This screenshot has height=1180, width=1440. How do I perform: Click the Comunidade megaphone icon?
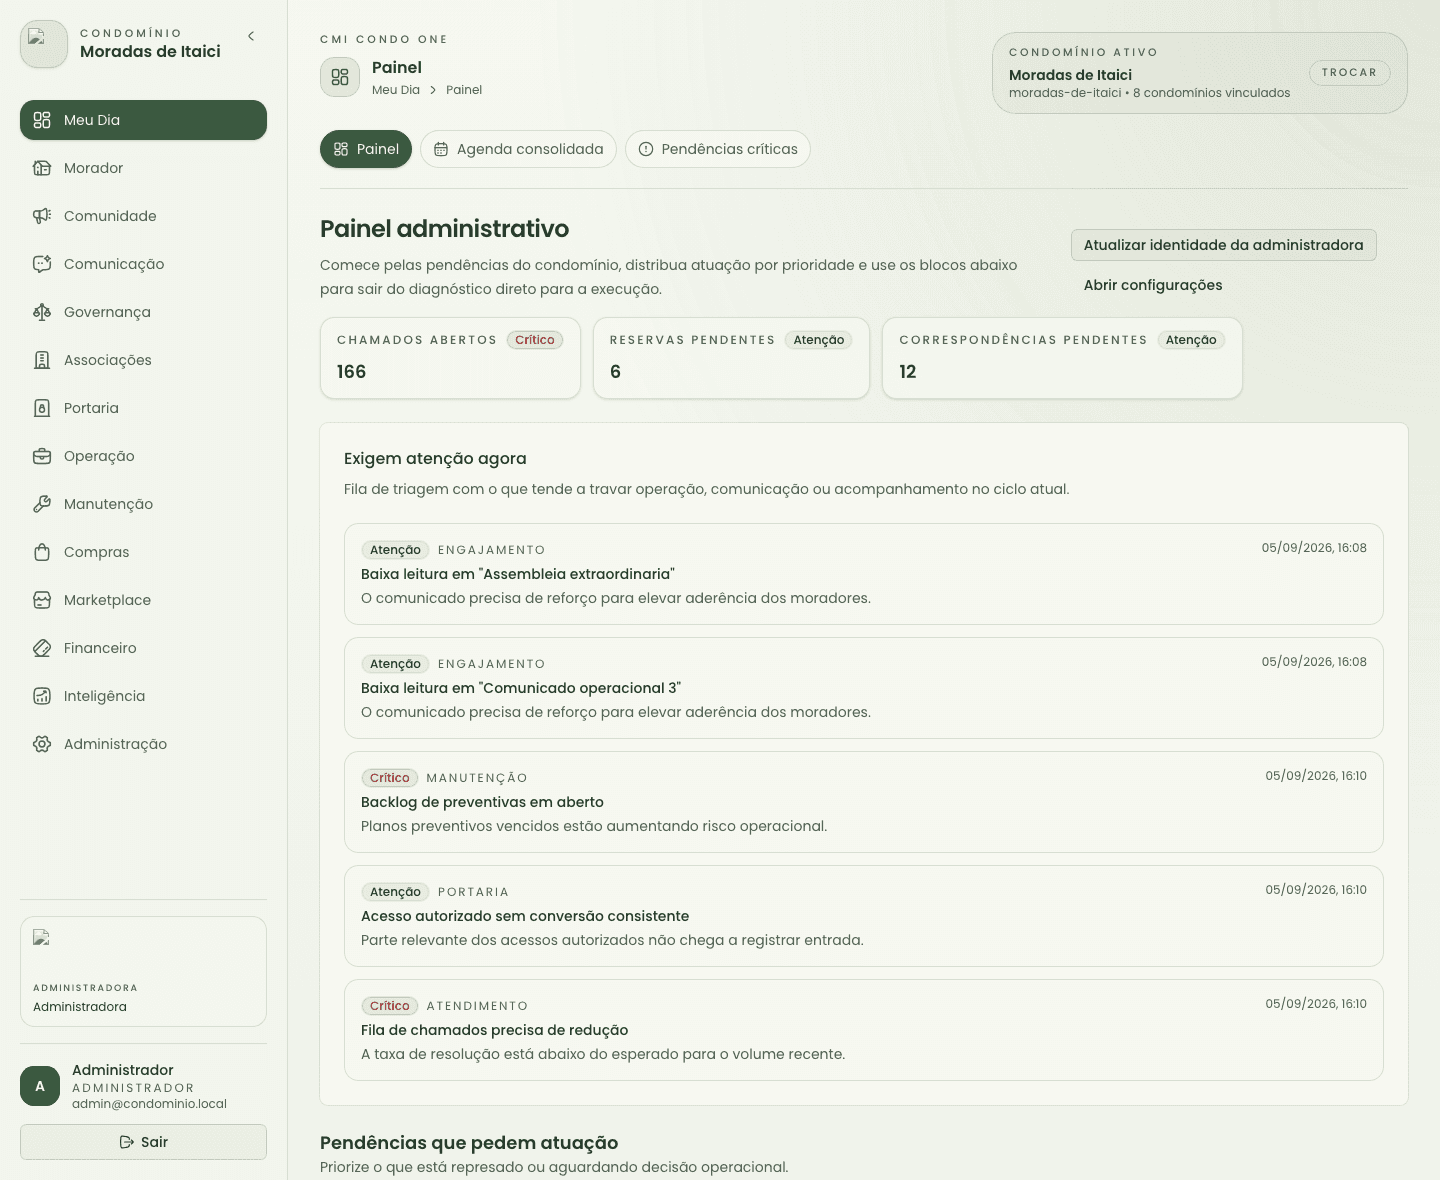pyautogui.click(x=42, y=216)
